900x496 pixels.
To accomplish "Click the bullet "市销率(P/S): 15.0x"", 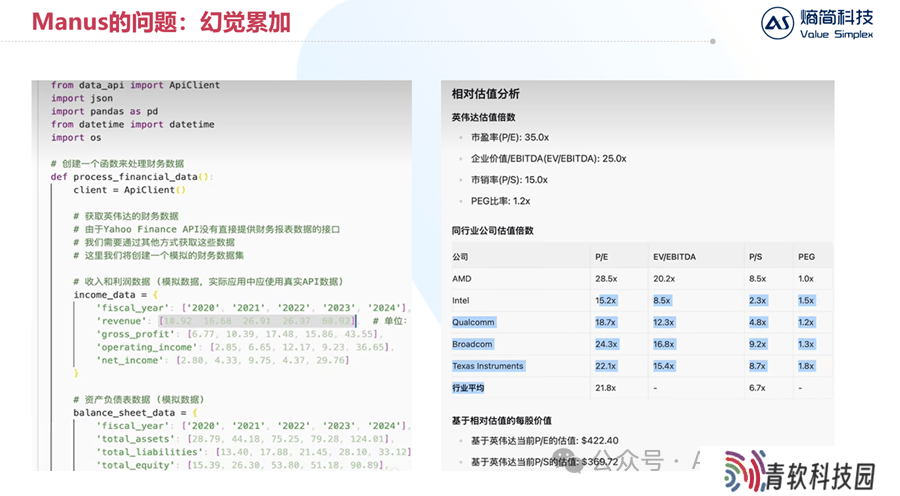I will pyautogui.click(x=509, y=180).
